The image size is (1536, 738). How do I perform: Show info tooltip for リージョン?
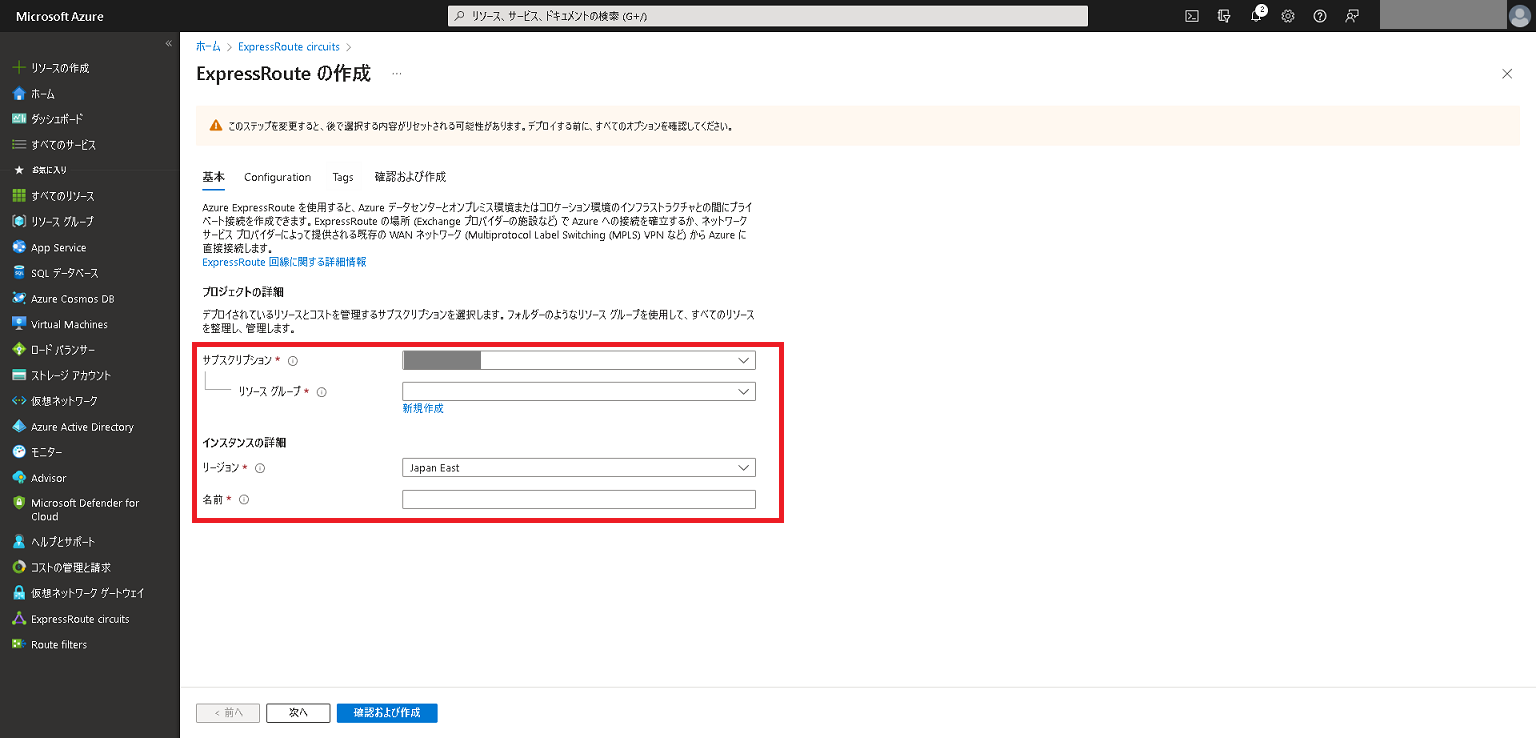260,468
